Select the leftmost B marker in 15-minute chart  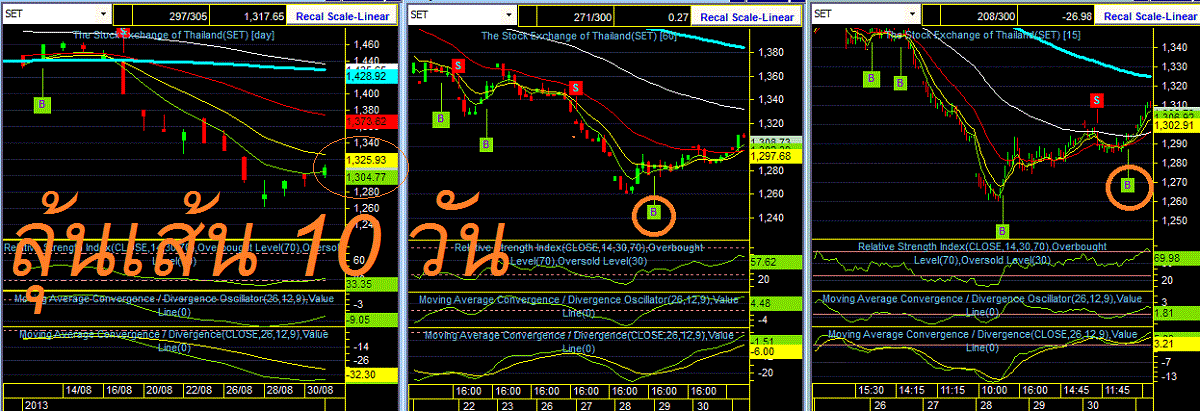coord(871,77)
